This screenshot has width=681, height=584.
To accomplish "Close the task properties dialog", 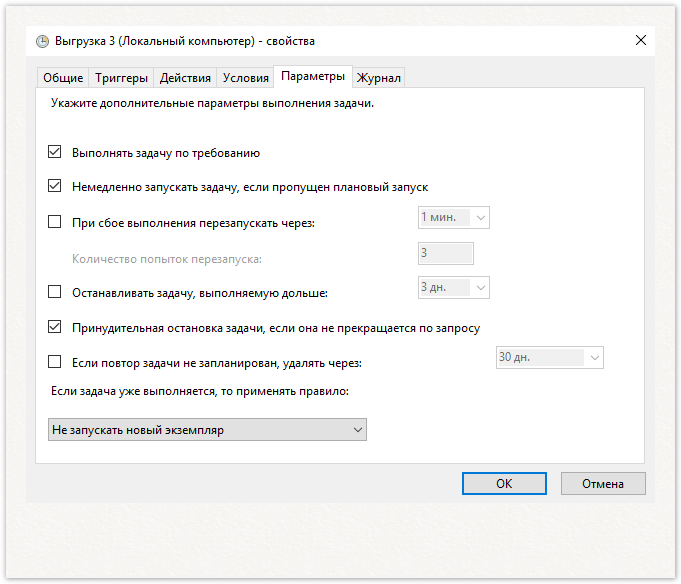I will 641,40.
